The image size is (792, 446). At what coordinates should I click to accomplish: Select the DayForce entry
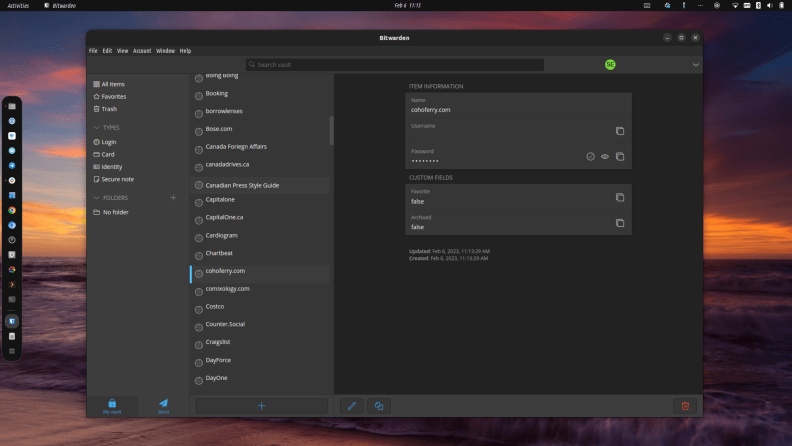[260, 362]
